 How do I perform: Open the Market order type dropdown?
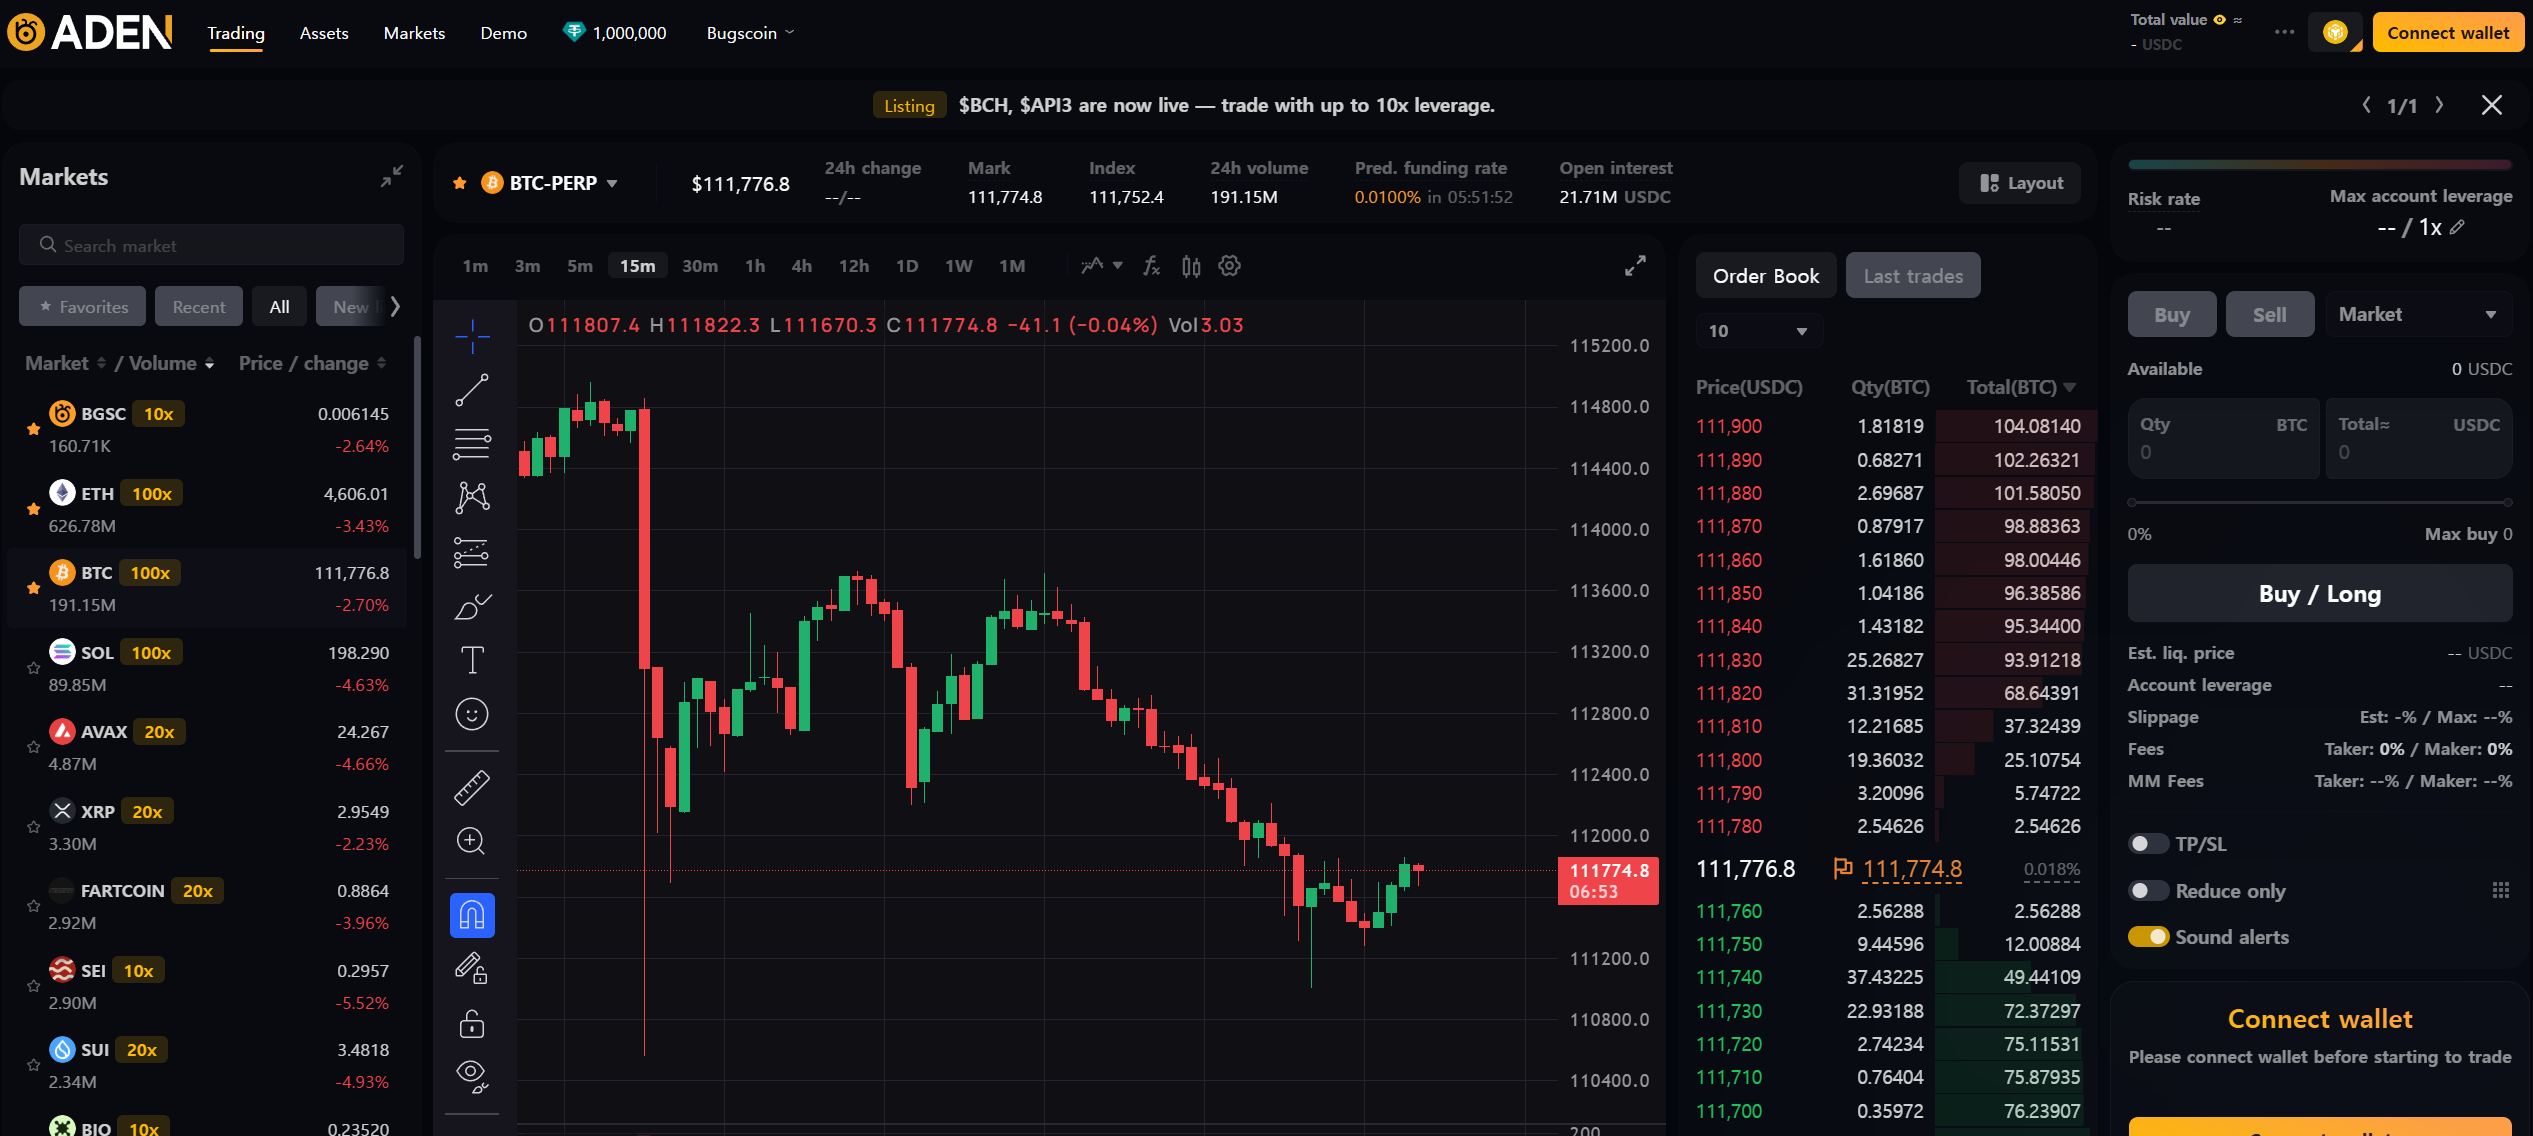pyautogui.click(x=2417, y=314)
